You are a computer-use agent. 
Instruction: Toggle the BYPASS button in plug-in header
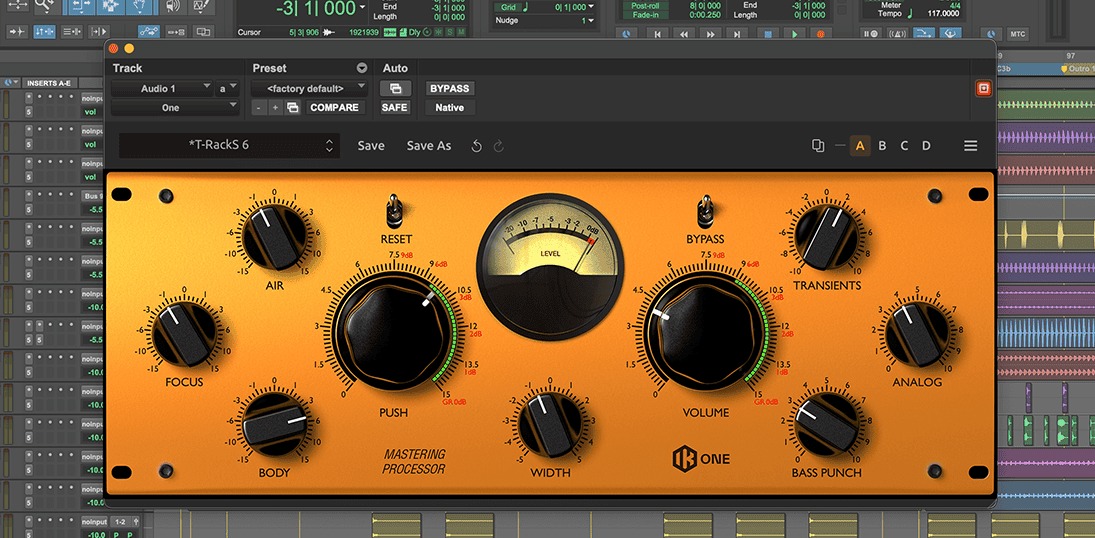pyautogui.click(x=450, y=89)
